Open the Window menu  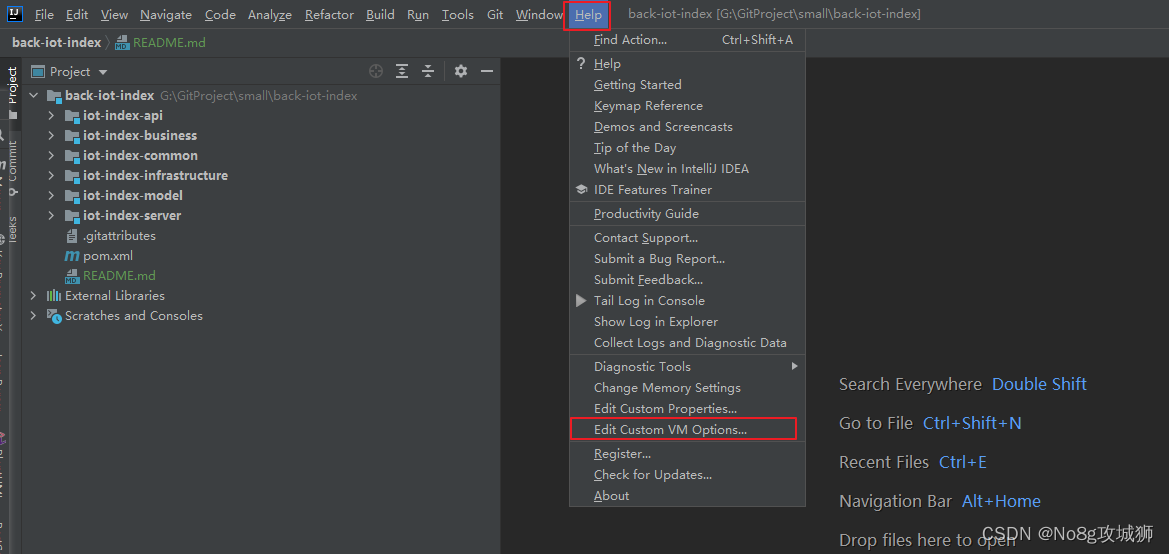tap(539, 15)
